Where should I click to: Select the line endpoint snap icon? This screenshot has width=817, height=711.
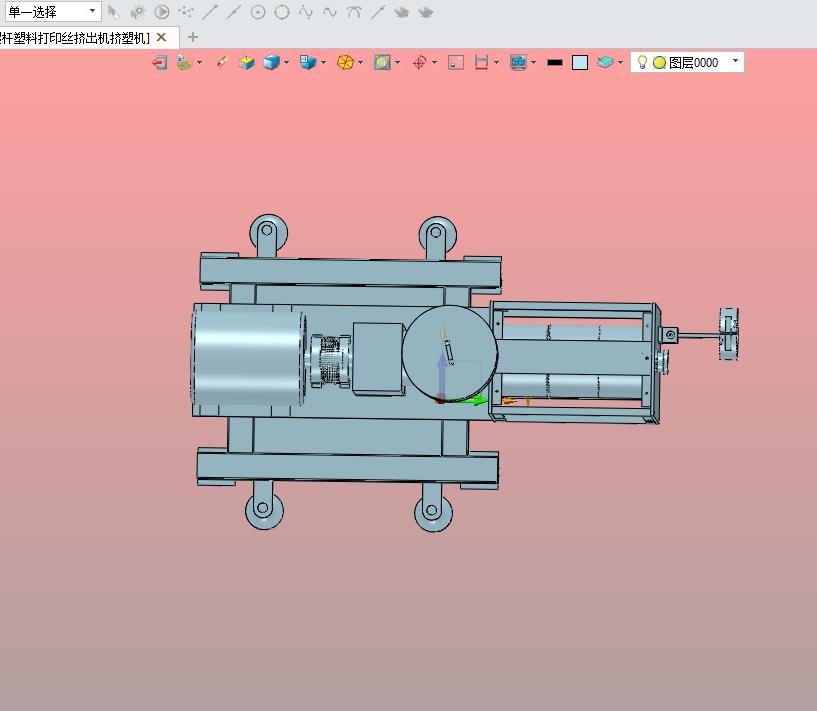tap(210, 12)
